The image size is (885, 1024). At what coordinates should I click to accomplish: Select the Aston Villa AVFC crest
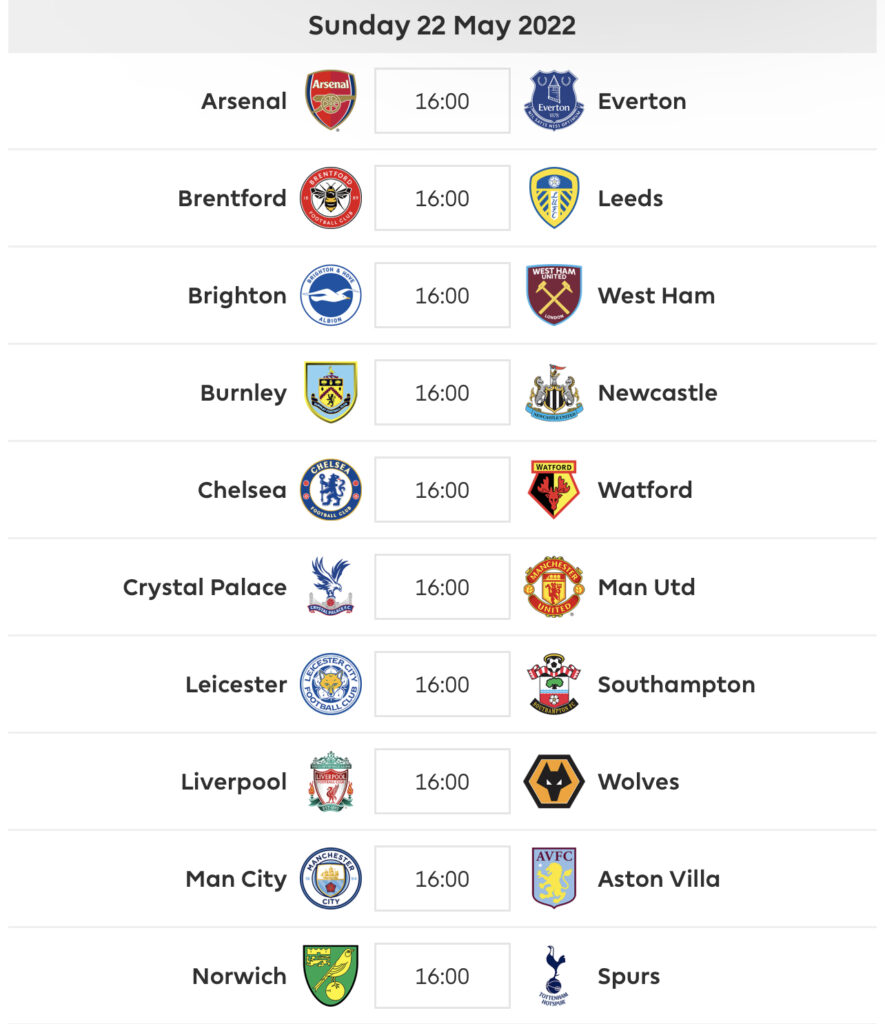point(554,878)
